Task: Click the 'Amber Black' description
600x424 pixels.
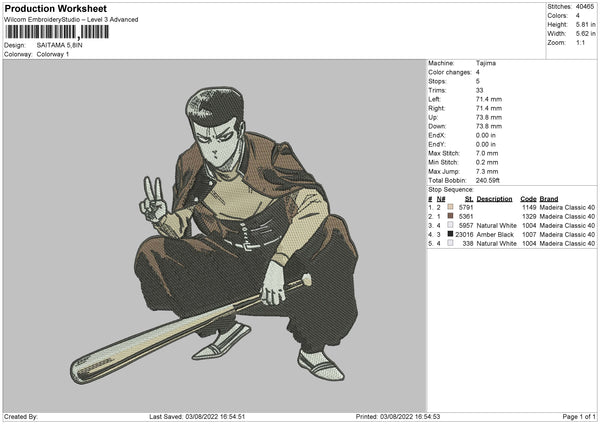Action: tap(495, 235)
